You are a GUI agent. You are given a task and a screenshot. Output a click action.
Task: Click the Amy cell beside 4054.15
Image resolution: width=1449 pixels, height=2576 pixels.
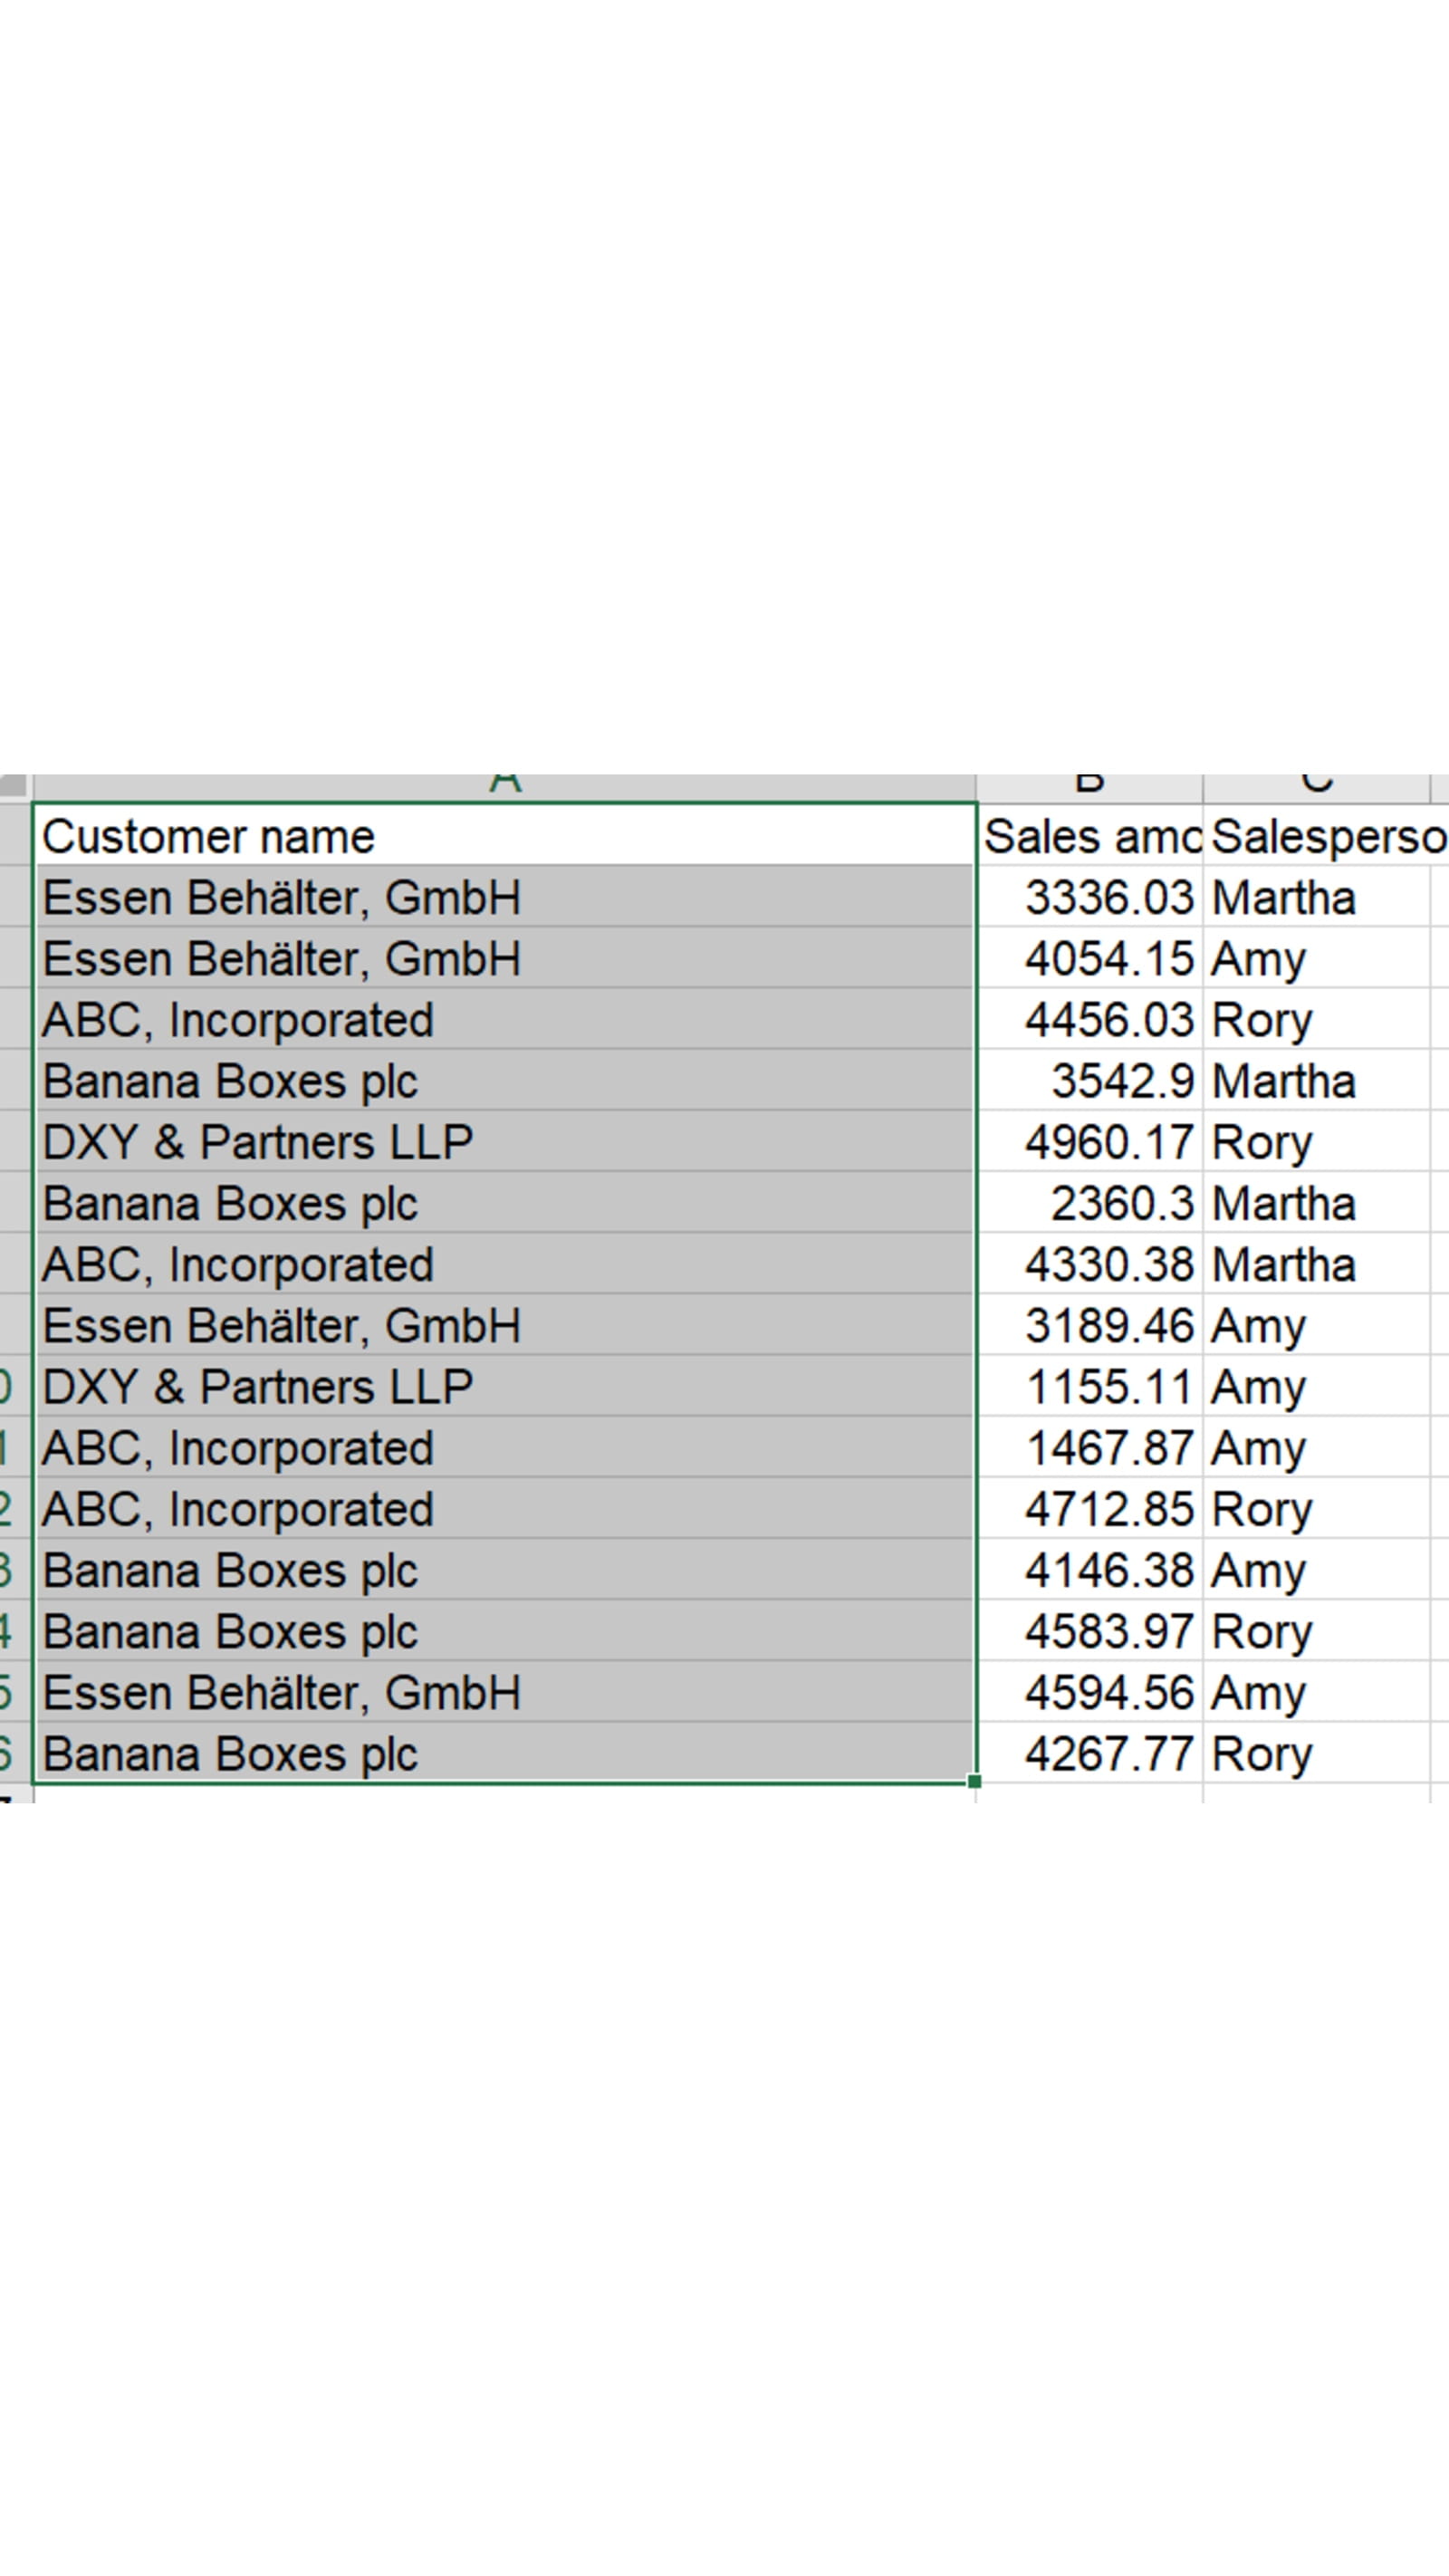click(x=1316, y=958)
